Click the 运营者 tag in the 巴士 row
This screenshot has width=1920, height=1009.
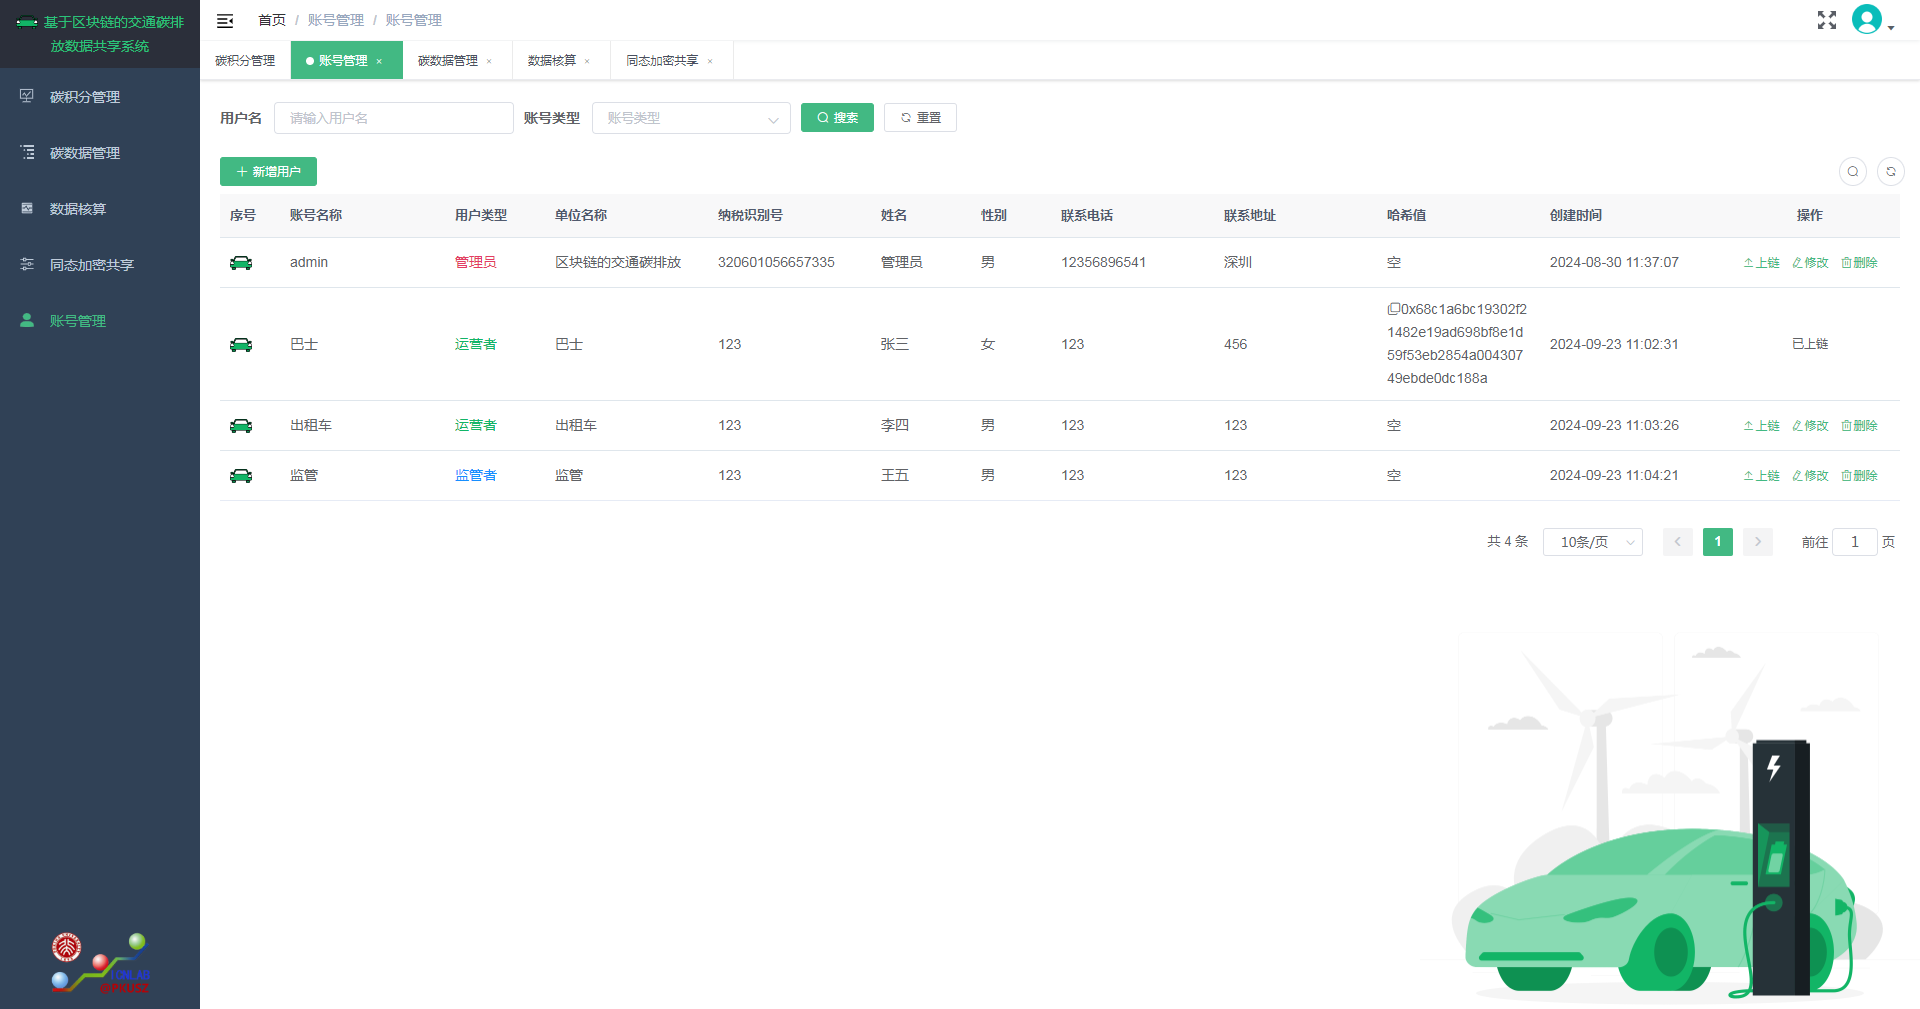[x=476, y=345]
